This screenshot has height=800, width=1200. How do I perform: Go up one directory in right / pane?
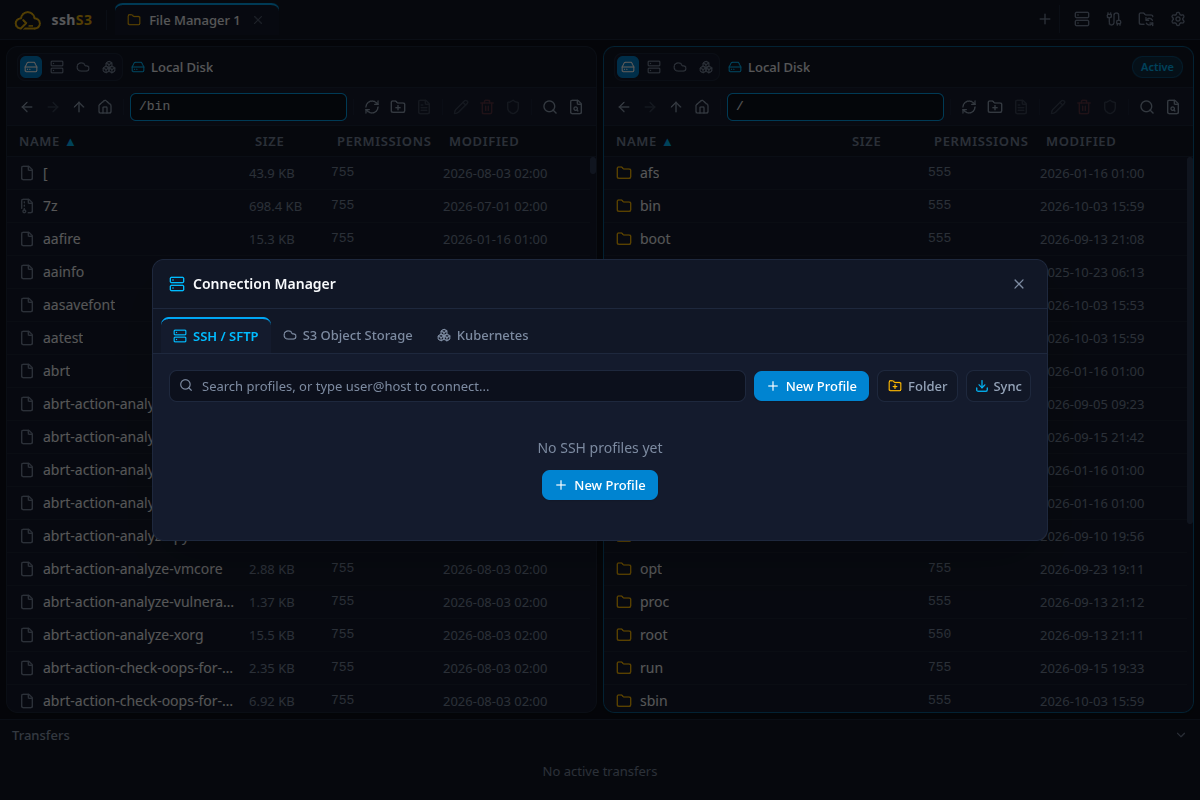tap(676, 107)
